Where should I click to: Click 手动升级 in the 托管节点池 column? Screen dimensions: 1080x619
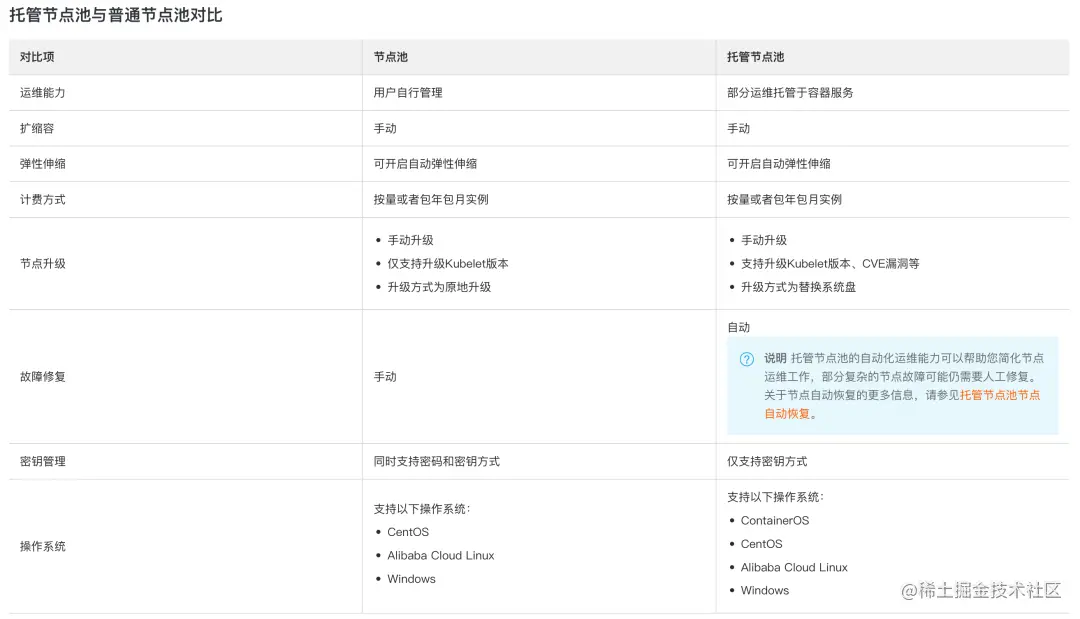point(764,240)
